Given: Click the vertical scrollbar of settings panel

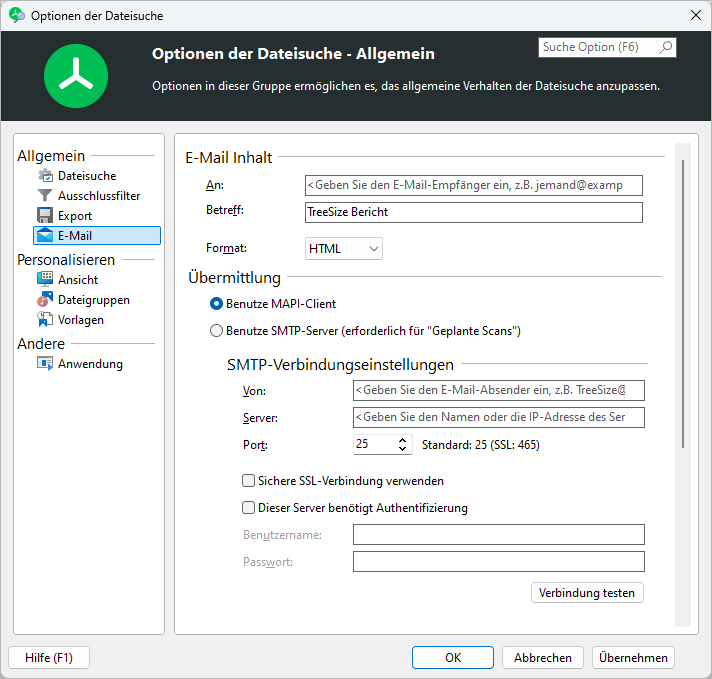Looking at the screenshot, I should click(x=682, y=304).
